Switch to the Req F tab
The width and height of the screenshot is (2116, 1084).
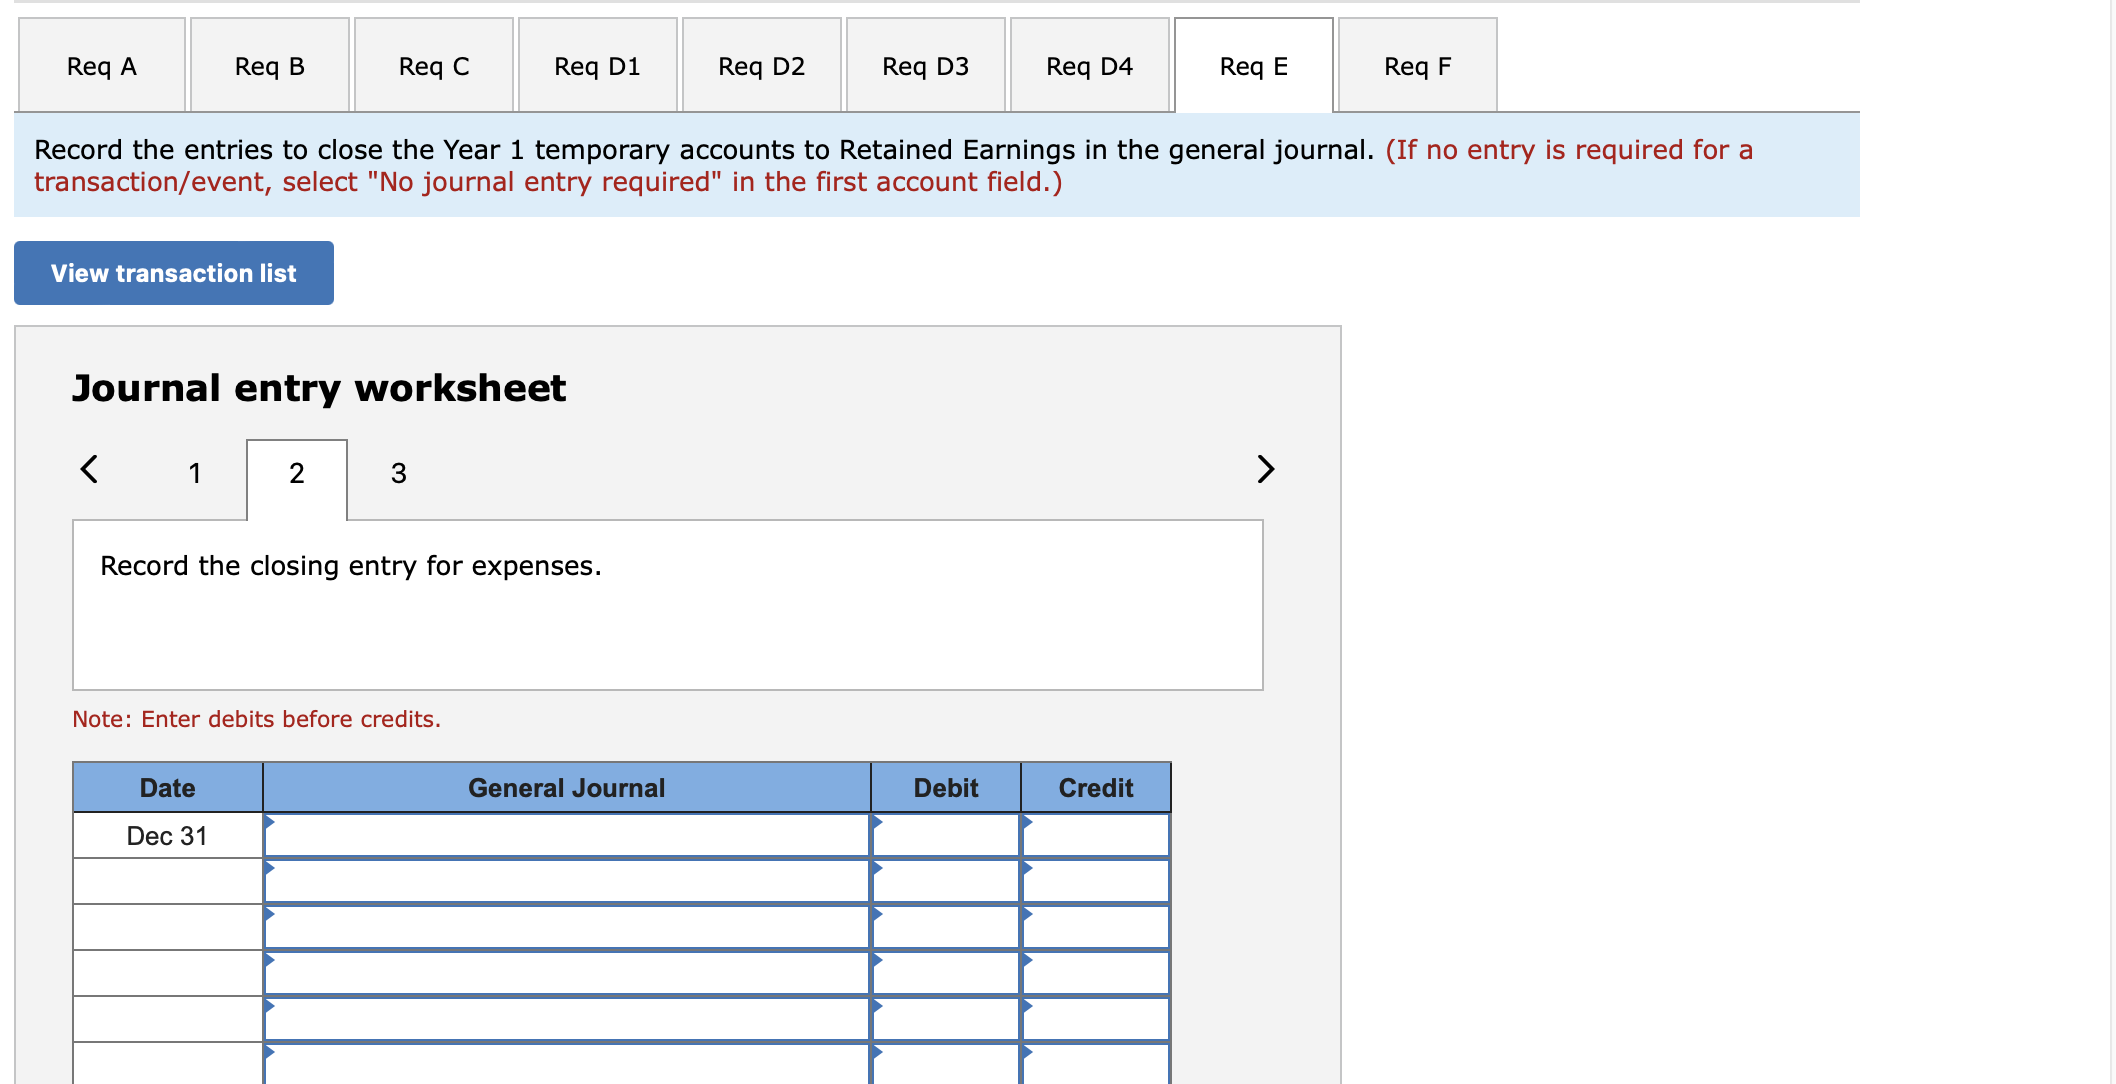pyautogui.click(x=1416, y=64)
